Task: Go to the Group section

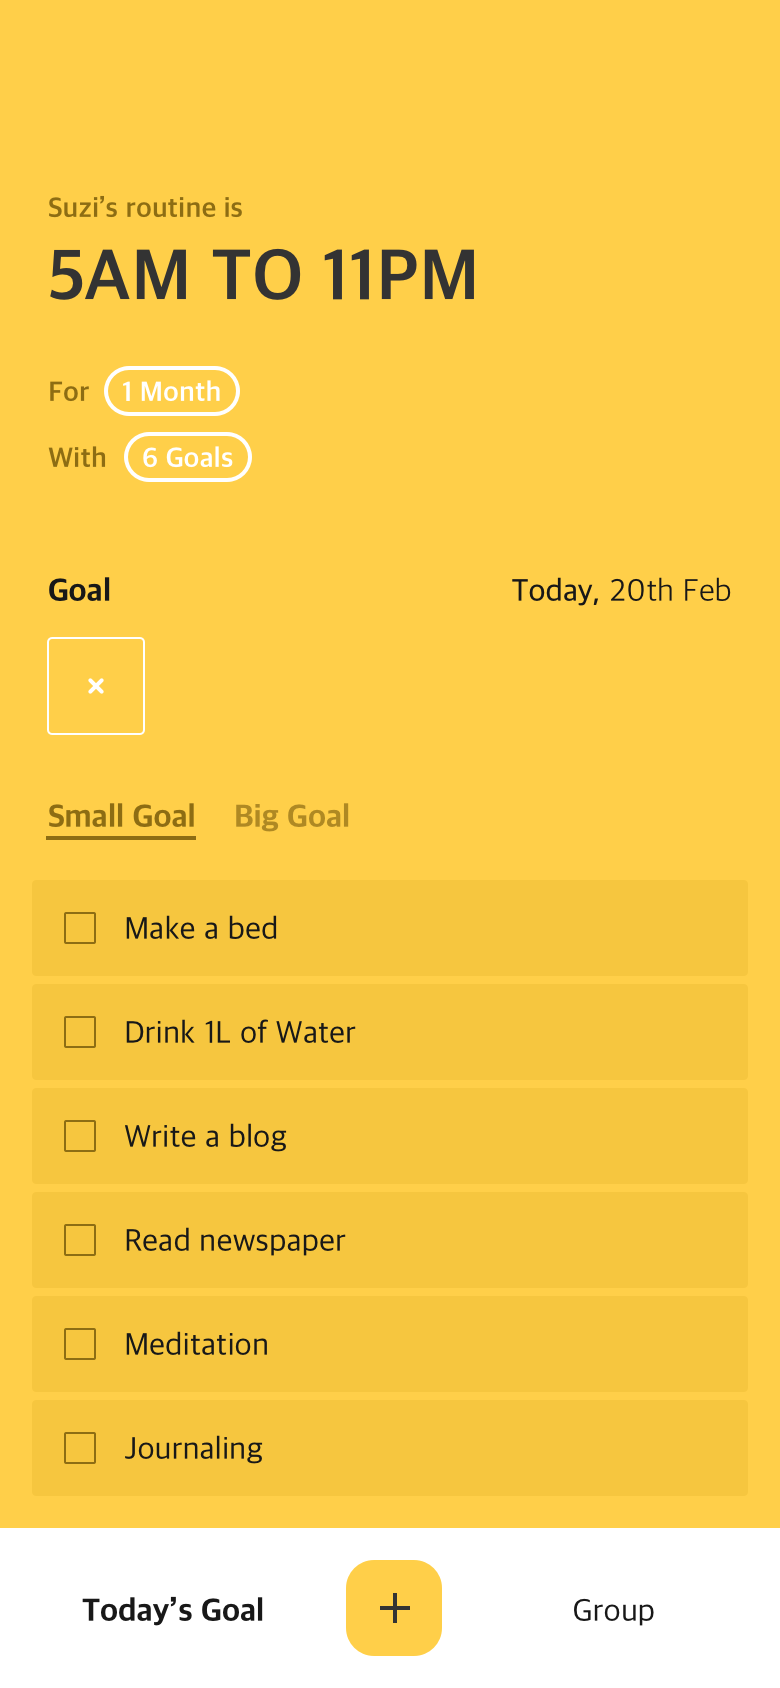Action: pos(613,1610)
